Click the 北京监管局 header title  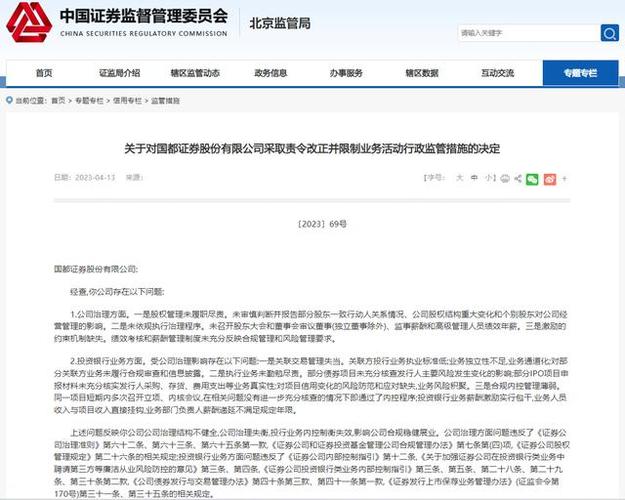(280, 23)
